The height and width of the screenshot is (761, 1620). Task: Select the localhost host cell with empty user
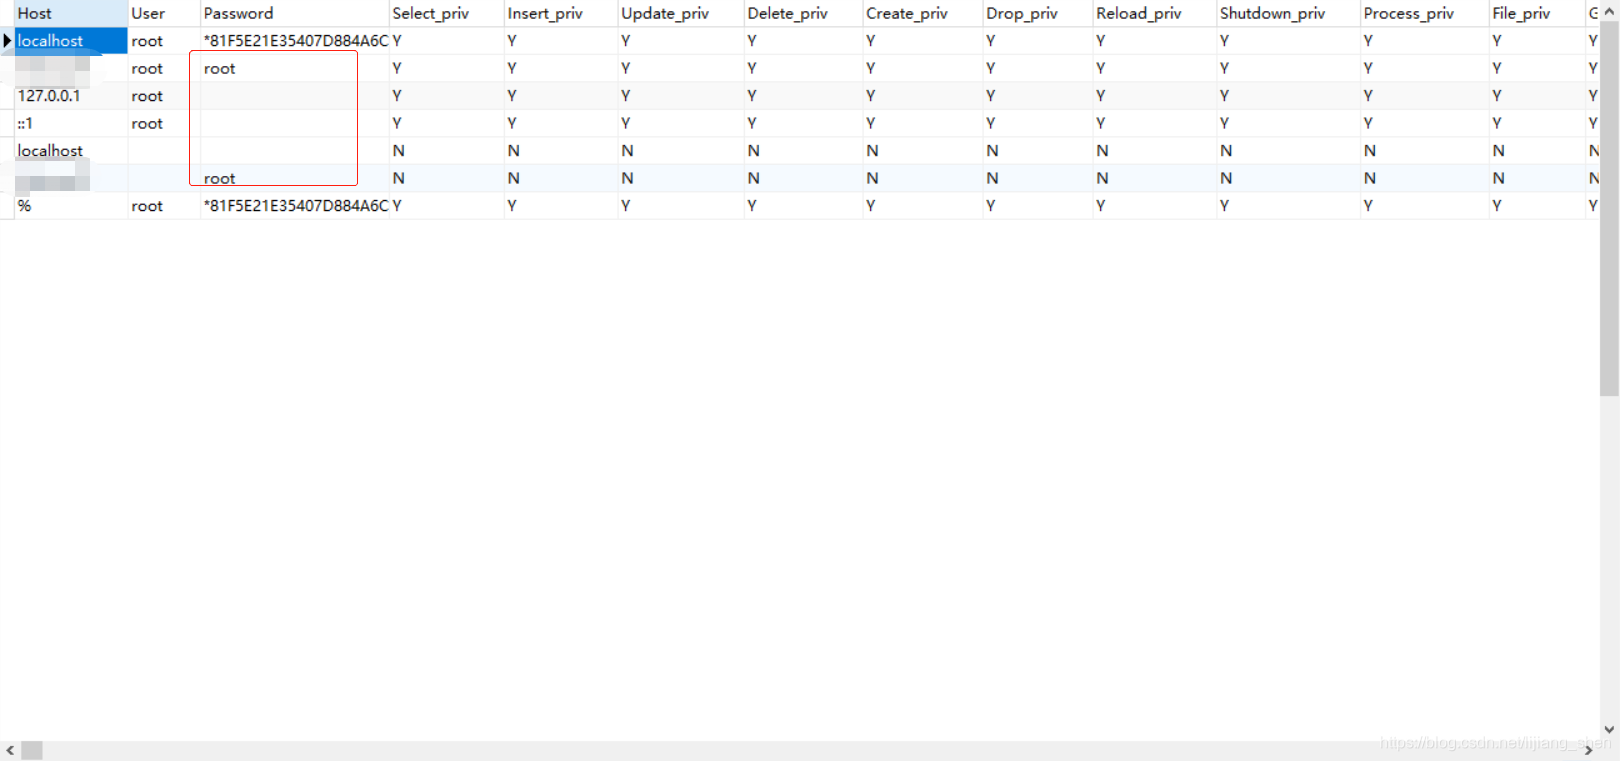[71, 151]
